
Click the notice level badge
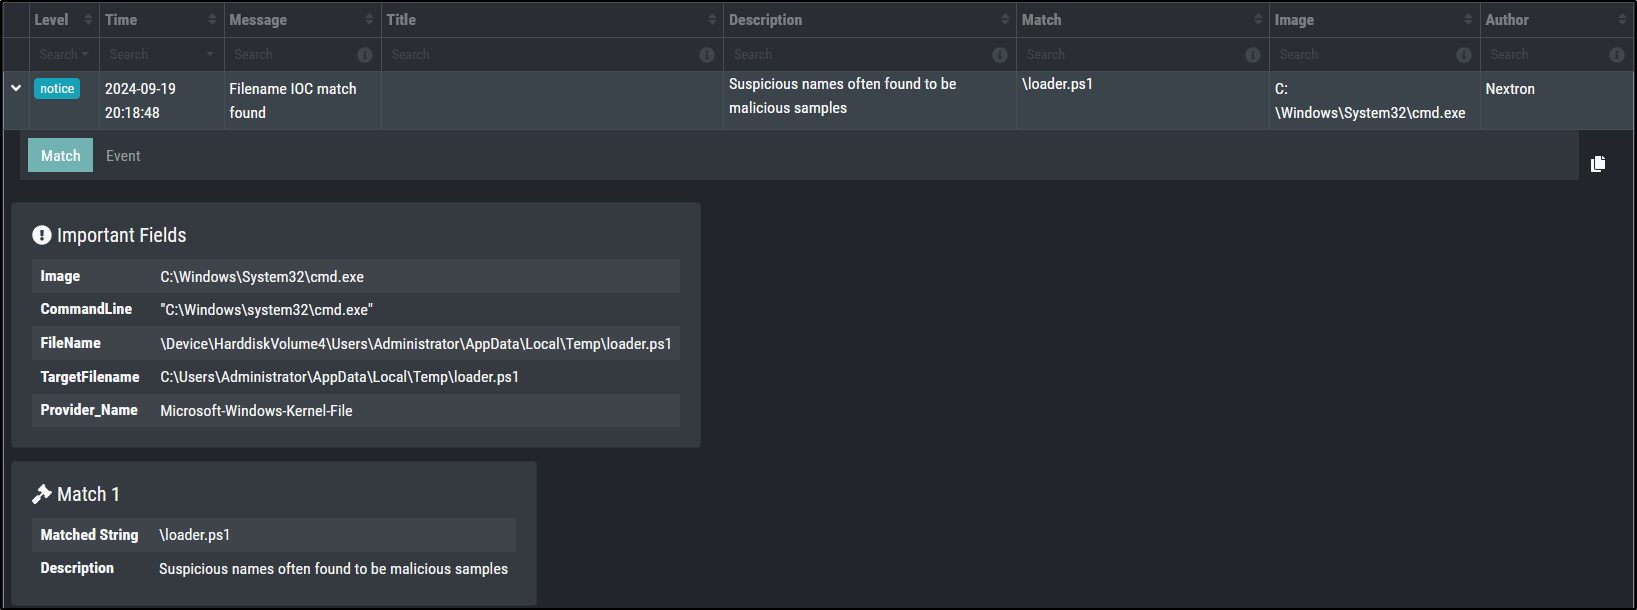(x=57, y=89)
